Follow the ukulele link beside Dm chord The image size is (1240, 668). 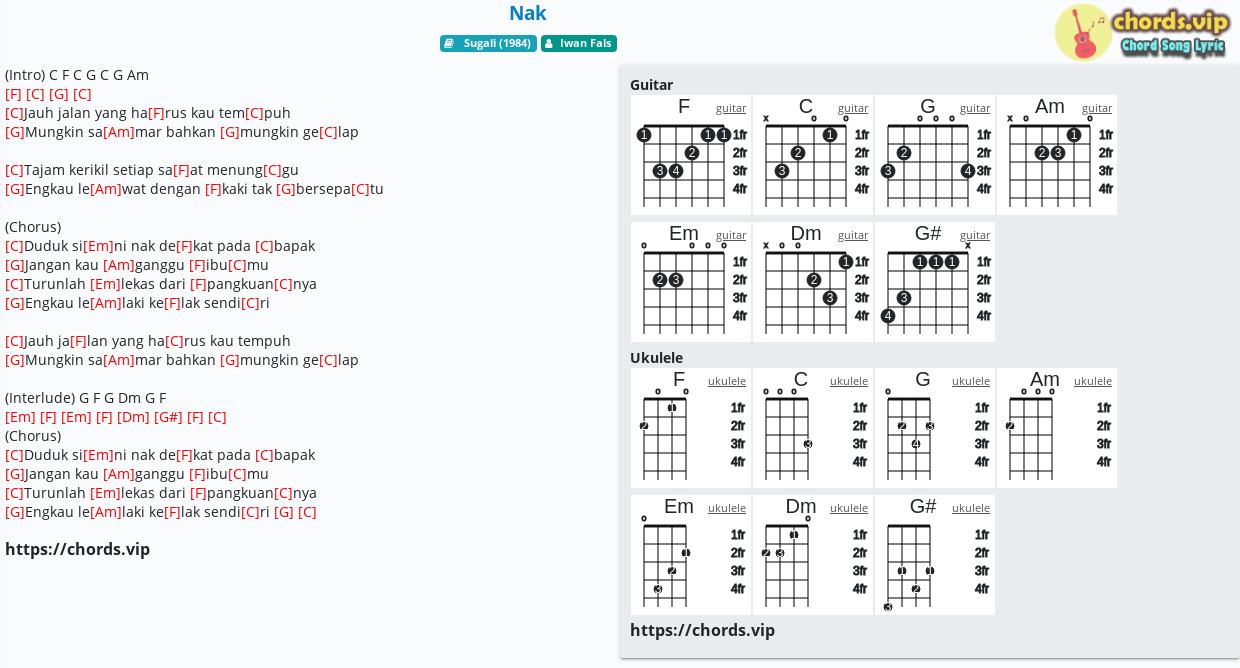tap(849, 508)
